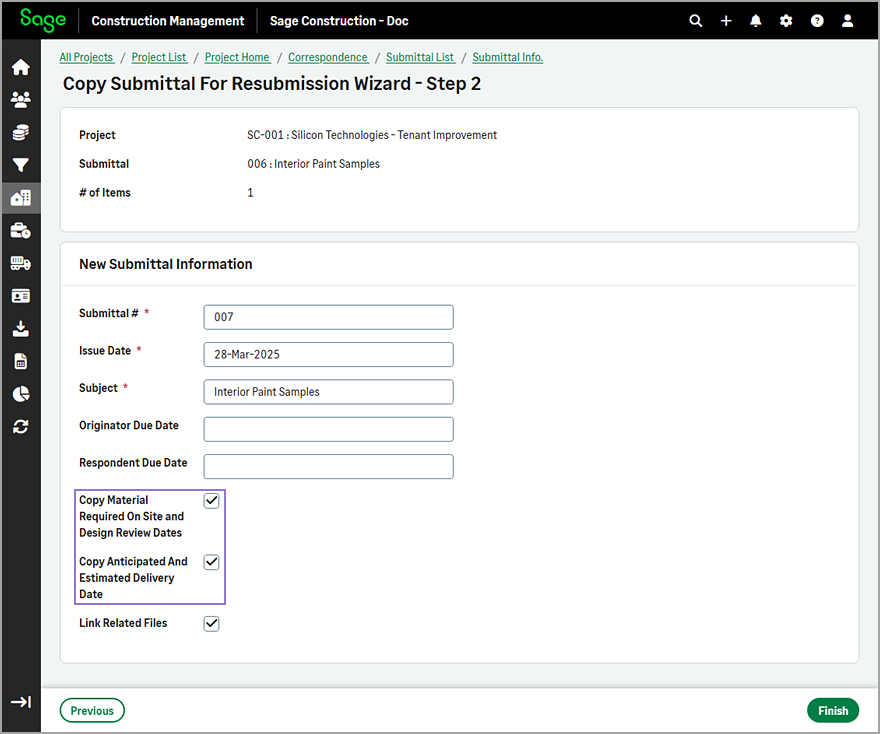Click the 'New Submittal Information' heading

coord(166,264)
